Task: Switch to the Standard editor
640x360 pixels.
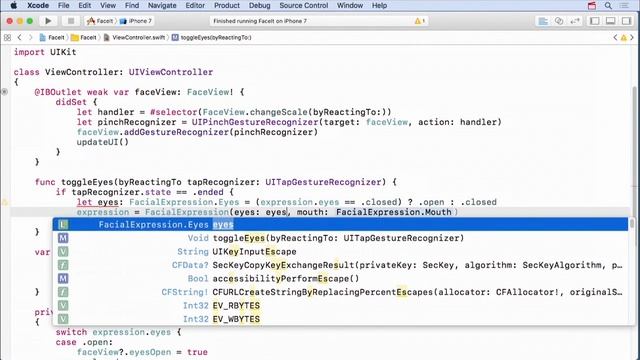Action: [543, 21]
